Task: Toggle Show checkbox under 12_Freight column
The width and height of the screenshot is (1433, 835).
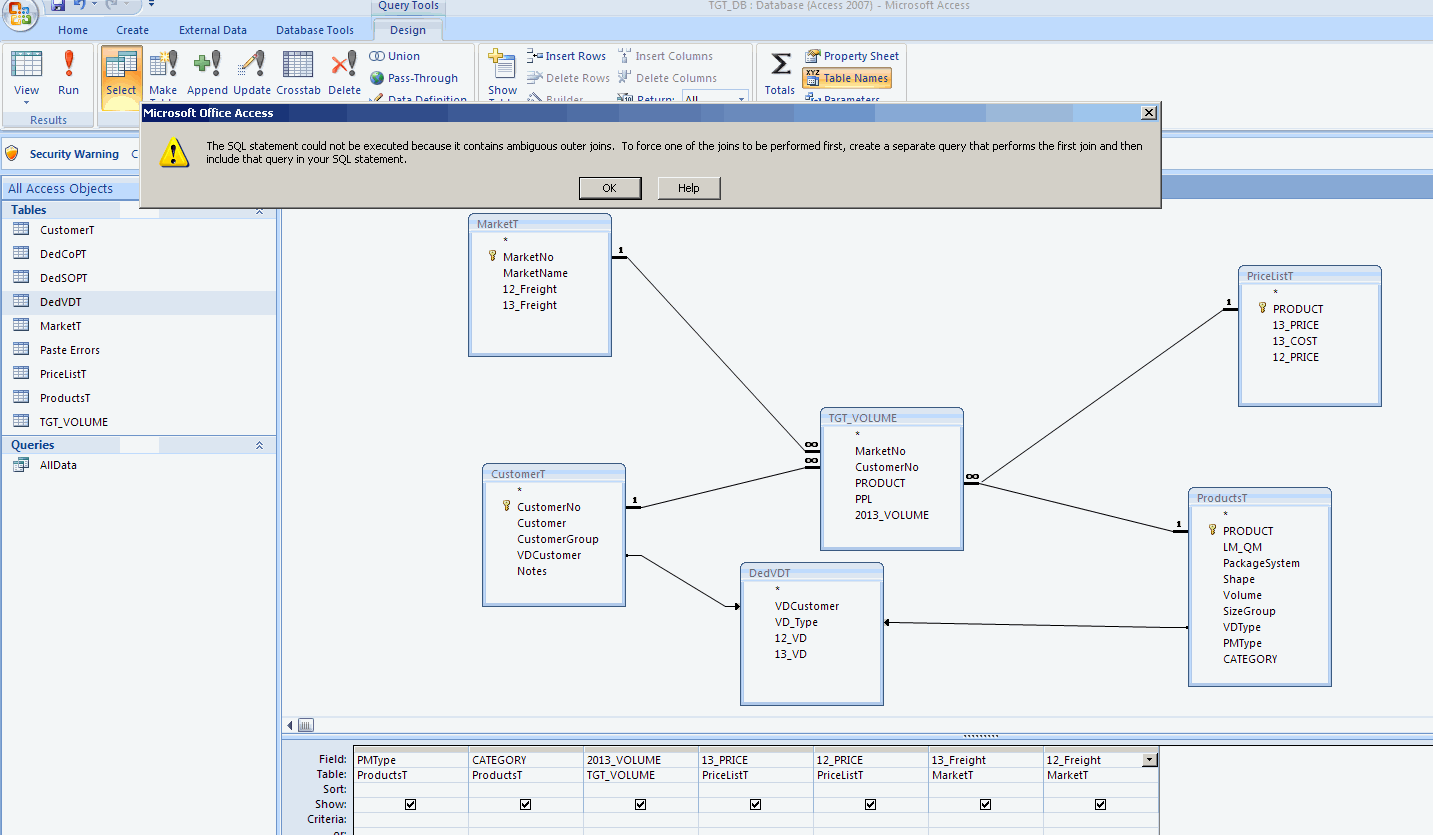Action: pyautogui.click(x=1100, y=804)
